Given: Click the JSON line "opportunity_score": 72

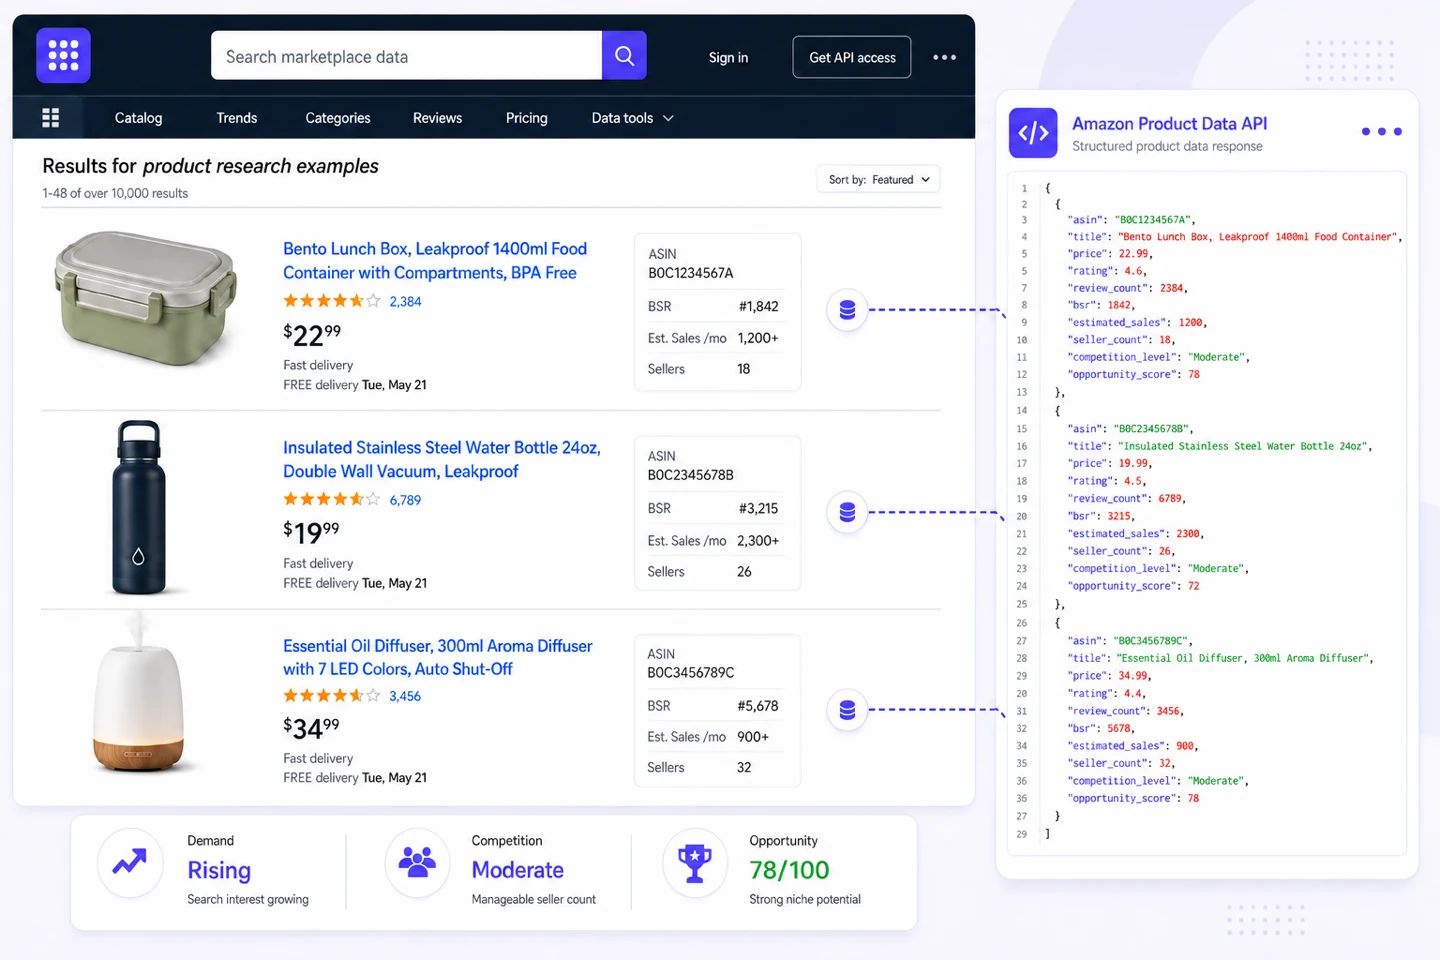Looking at the screenshot, I should click(1133, 586).
